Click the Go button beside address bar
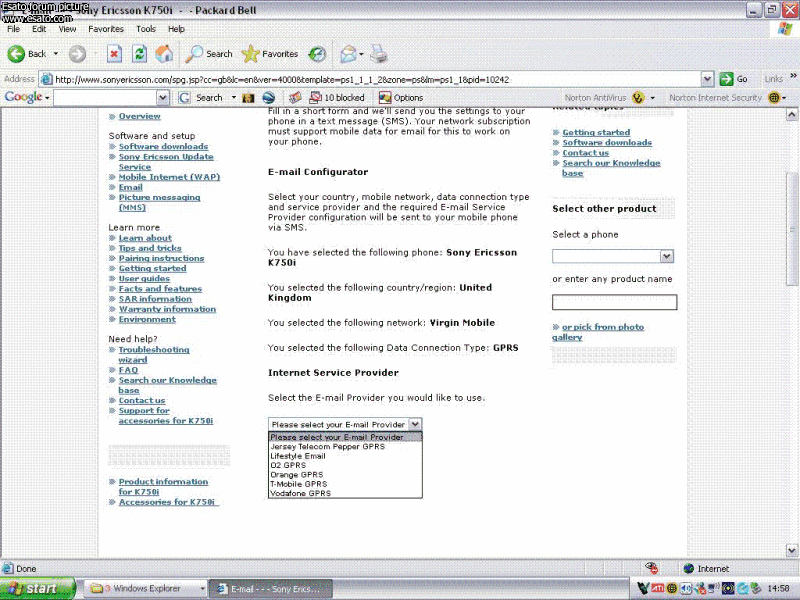Viewport: 800px width, 600px height. pos(734,79)
